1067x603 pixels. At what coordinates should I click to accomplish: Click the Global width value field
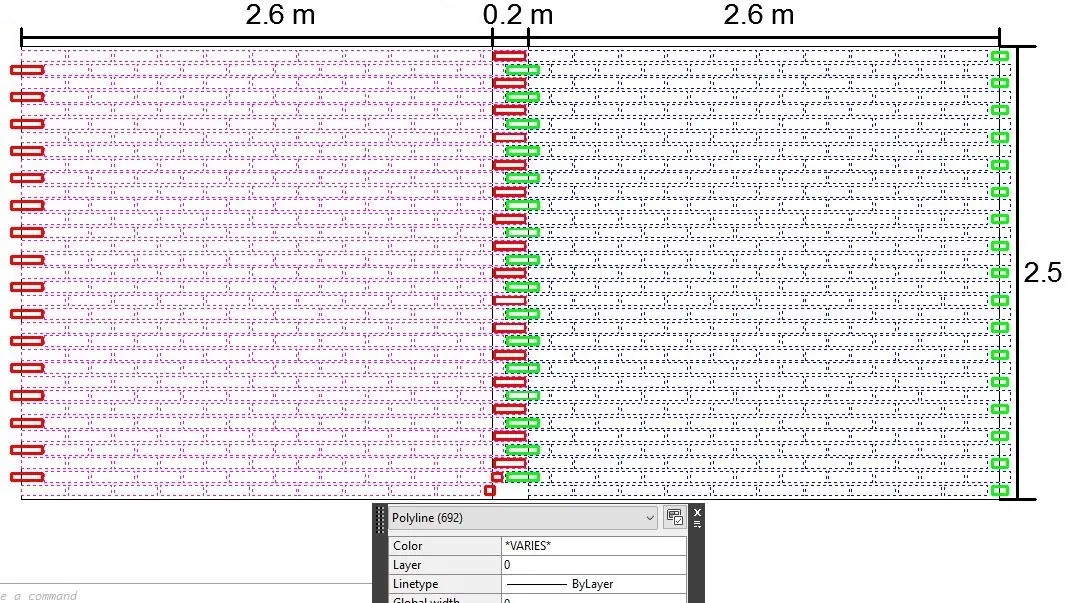tap(593, 599)
